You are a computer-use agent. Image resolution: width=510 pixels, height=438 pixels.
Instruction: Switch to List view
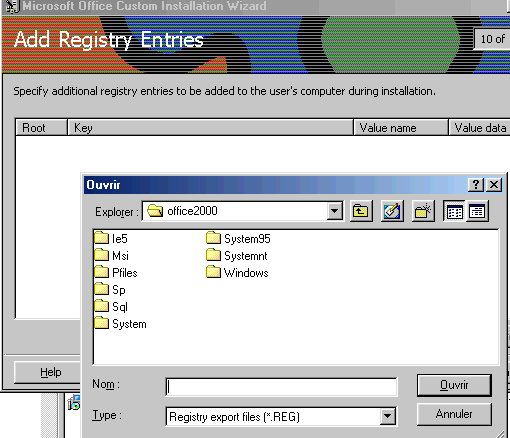click(x=454, y=211)
